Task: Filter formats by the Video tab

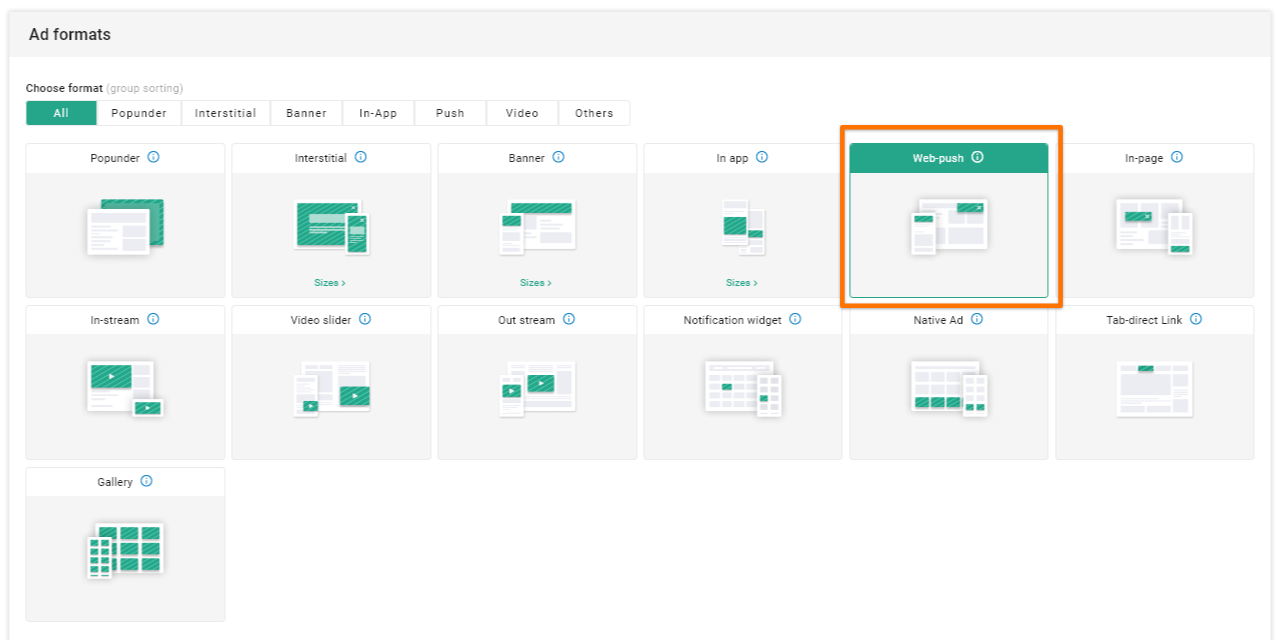Action: point(522,113)
